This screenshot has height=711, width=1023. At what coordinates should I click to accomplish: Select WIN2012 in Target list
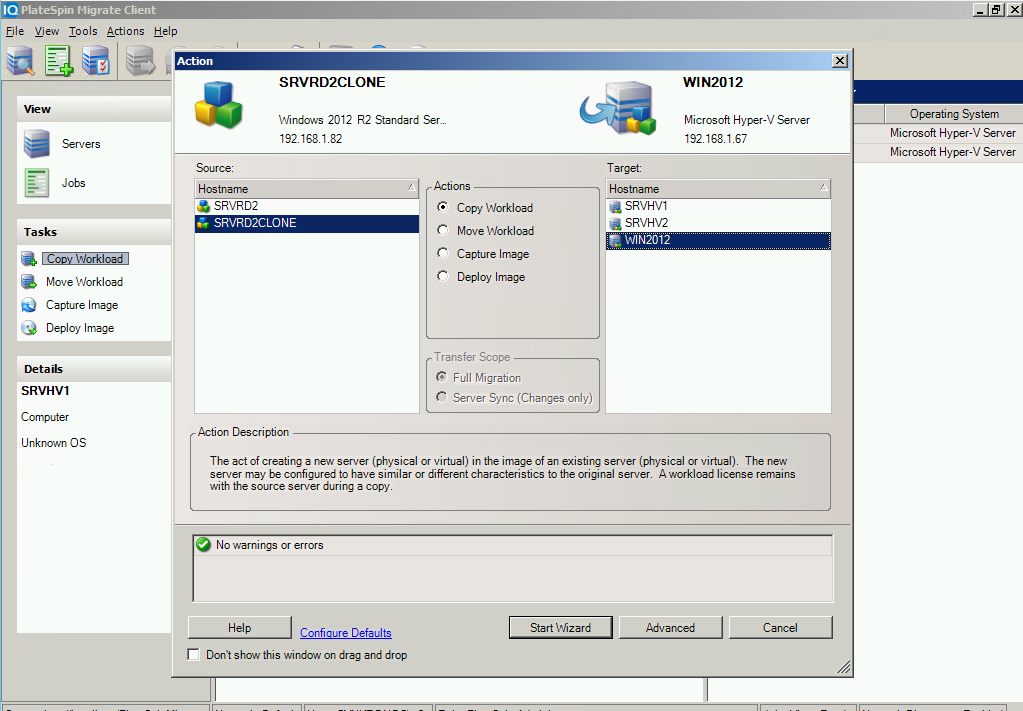(718, 241)
